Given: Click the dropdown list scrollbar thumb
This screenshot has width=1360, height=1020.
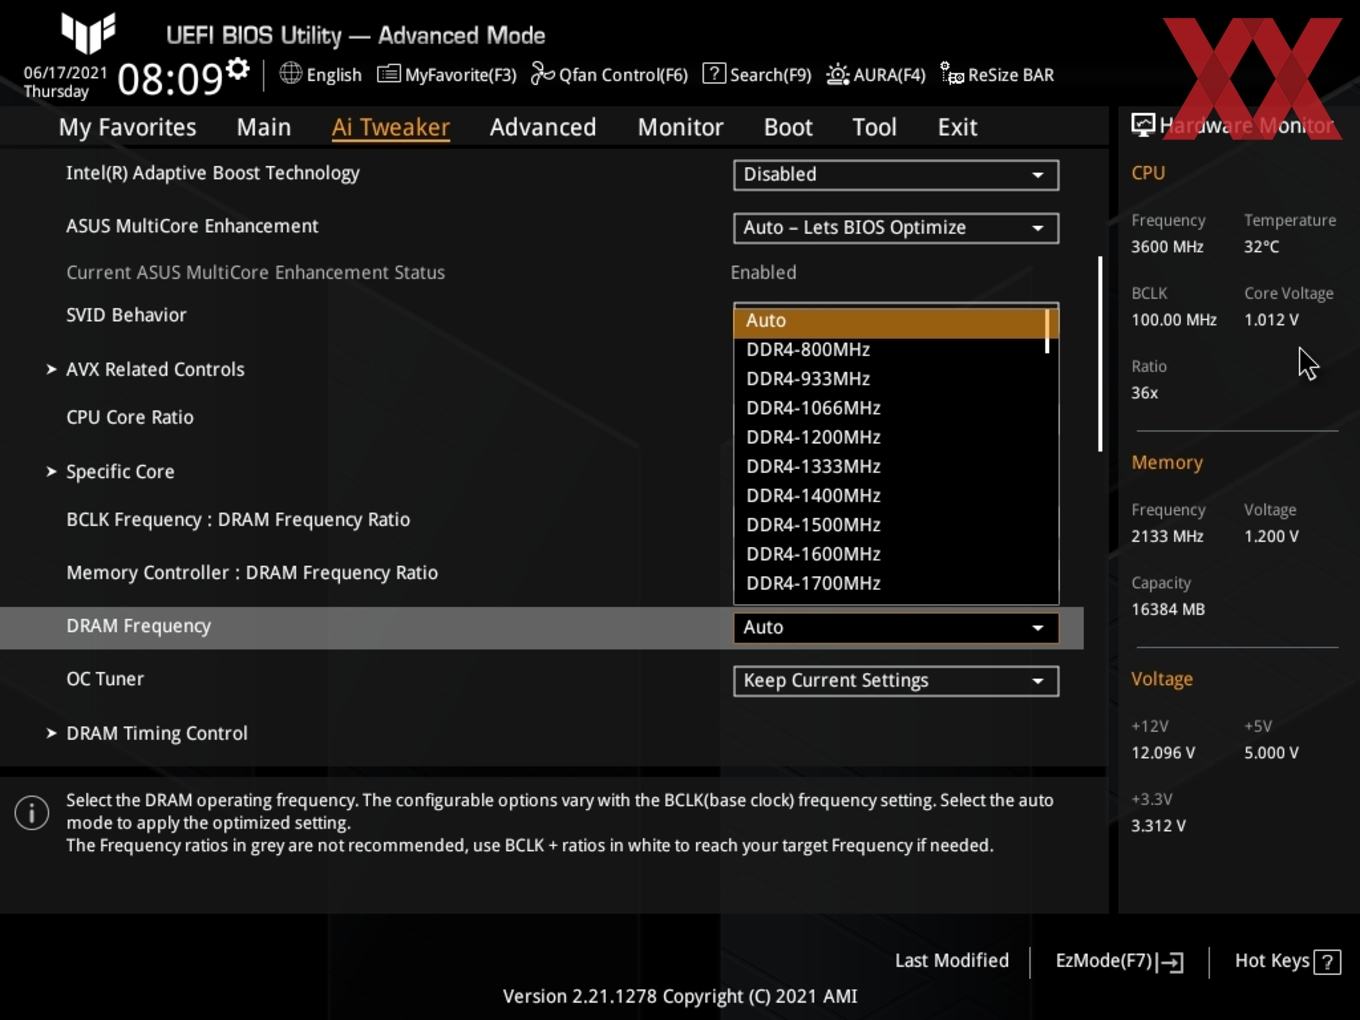Looking at the screenshot, I should click(x=1047, y=331).
